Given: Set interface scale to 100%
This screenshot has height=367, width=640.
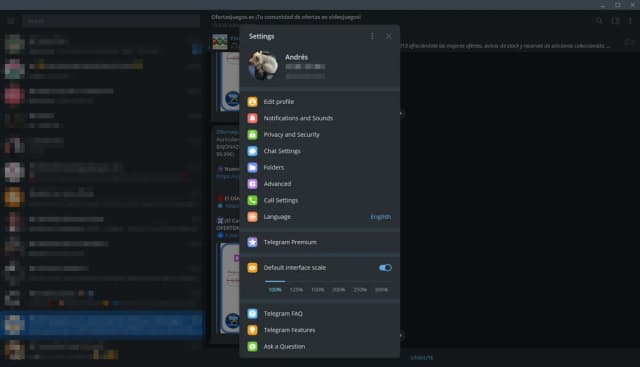Looking at the screenshot, I should pos(275,290).
